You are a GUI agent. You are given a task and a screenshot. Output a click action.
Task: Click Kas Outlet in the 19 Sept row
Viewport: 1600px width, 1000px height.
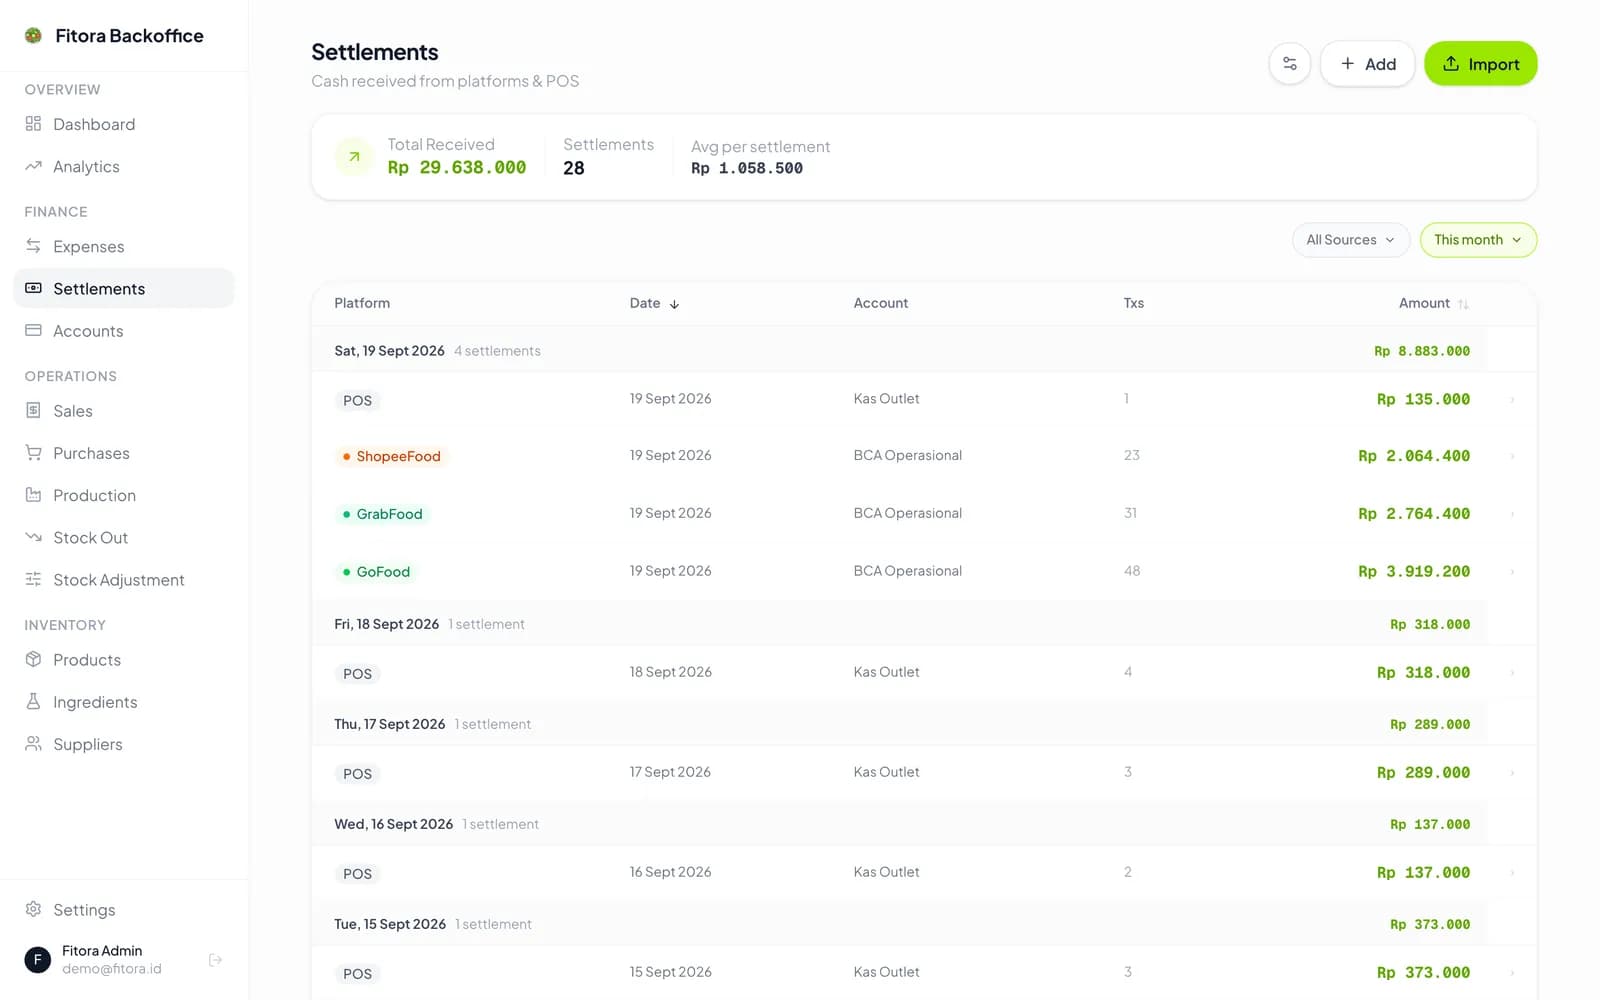(x=886, y=399)
